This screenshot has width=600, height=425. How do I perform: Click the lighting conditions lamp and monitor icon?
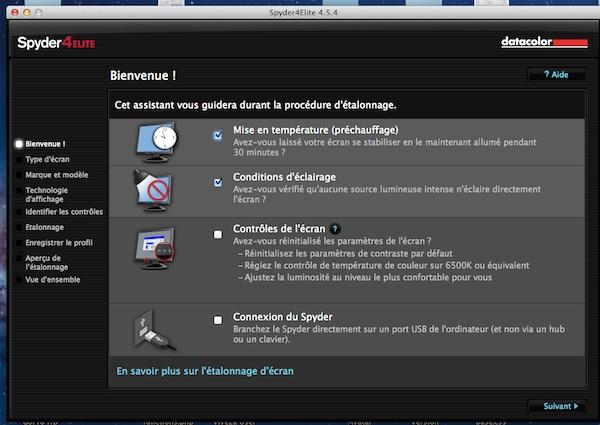(153, 191)
